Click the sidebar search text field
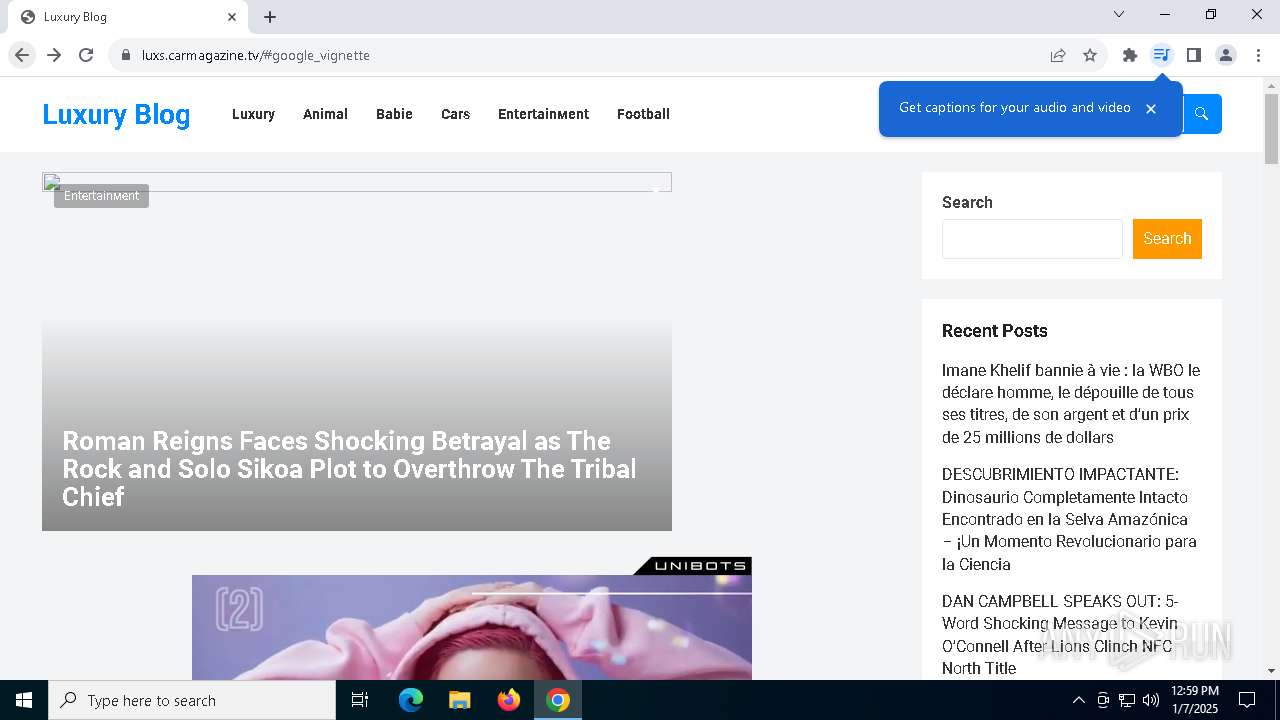The image size is (1280, 720). point(1032,239)
